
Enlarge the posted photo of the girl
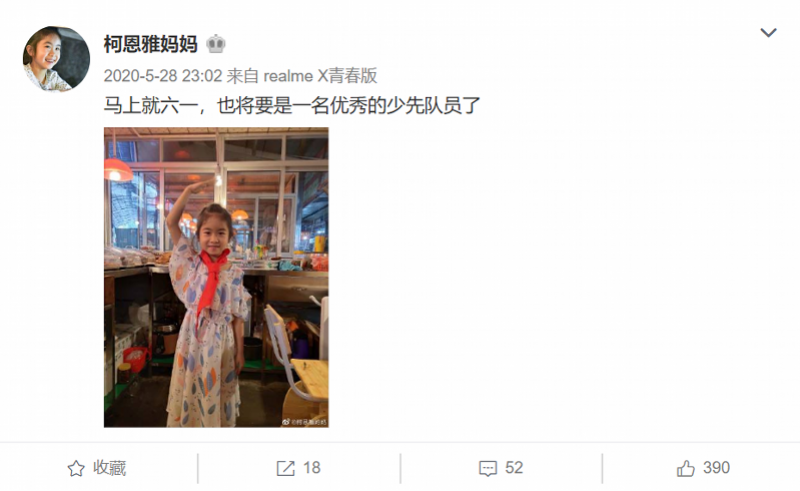pyautogui.click(x=216, y=277)
